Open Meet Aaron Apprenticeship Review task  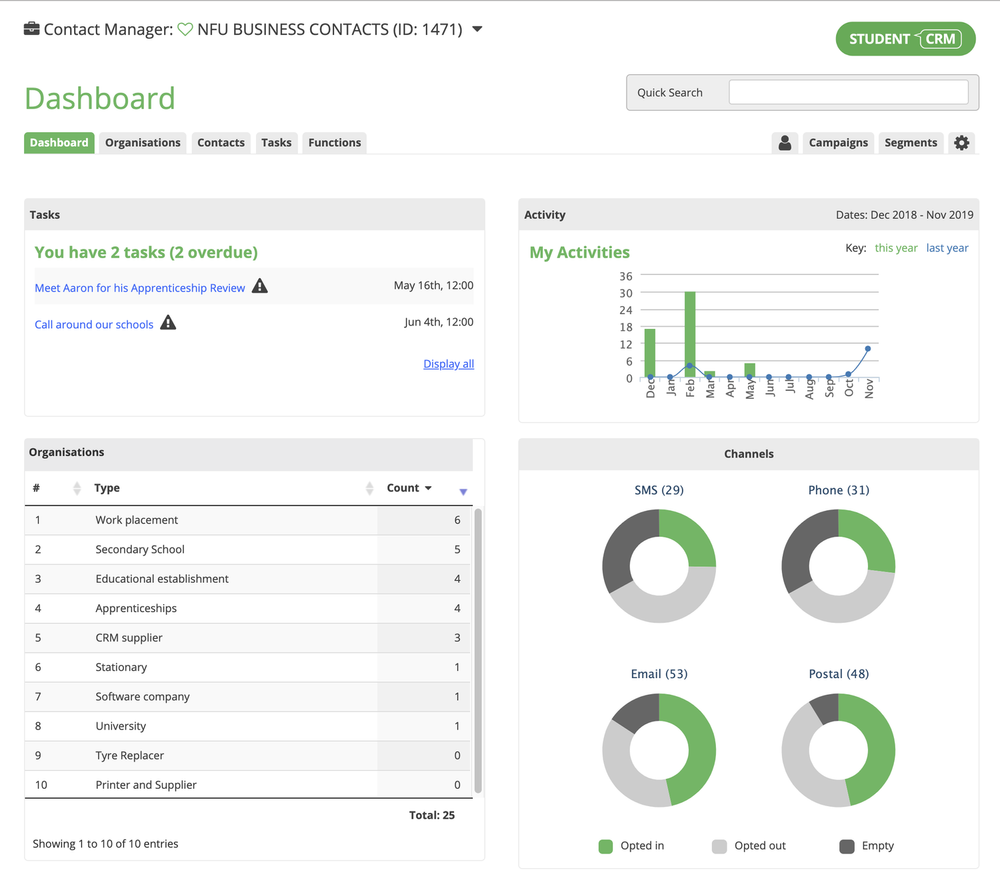click(140, 288)
